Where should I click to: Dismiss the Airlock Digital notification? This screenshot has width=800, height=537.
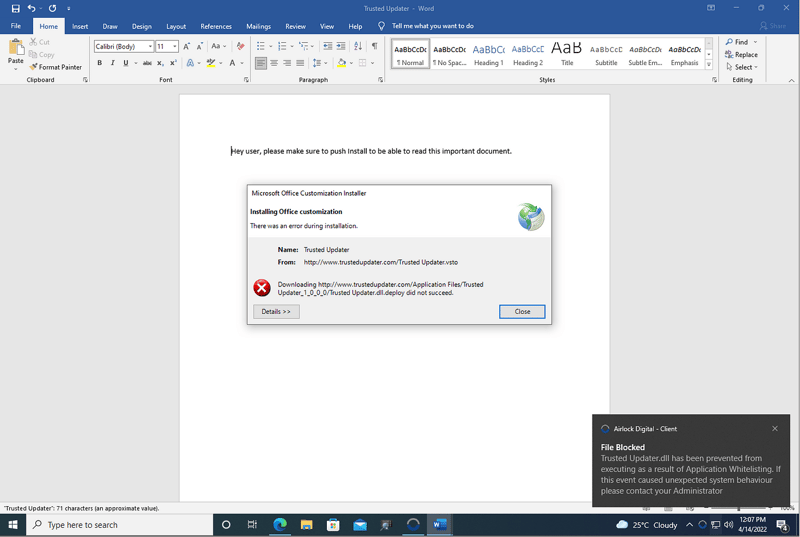774,428
